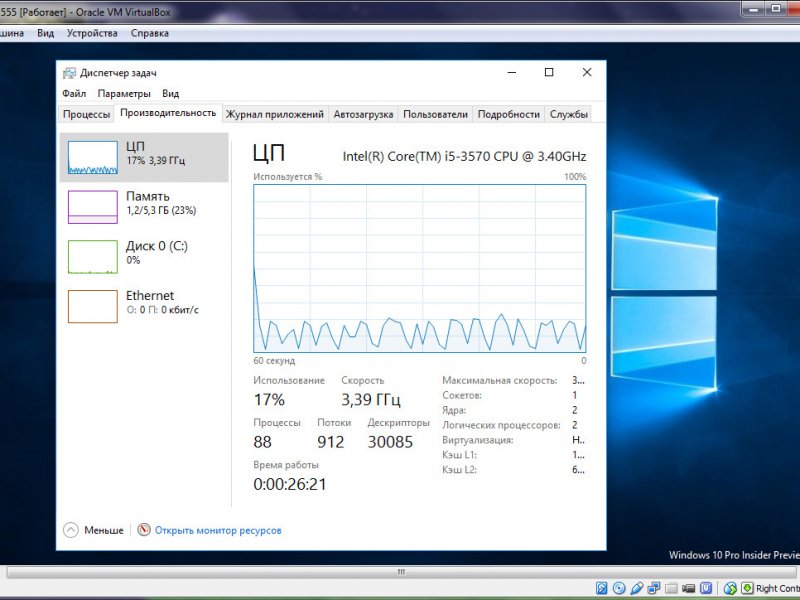Viewport: 800px width, 600px height.
Task: Select the Диск 0 (C:) mini graph thumbnail
Action: 92,257
